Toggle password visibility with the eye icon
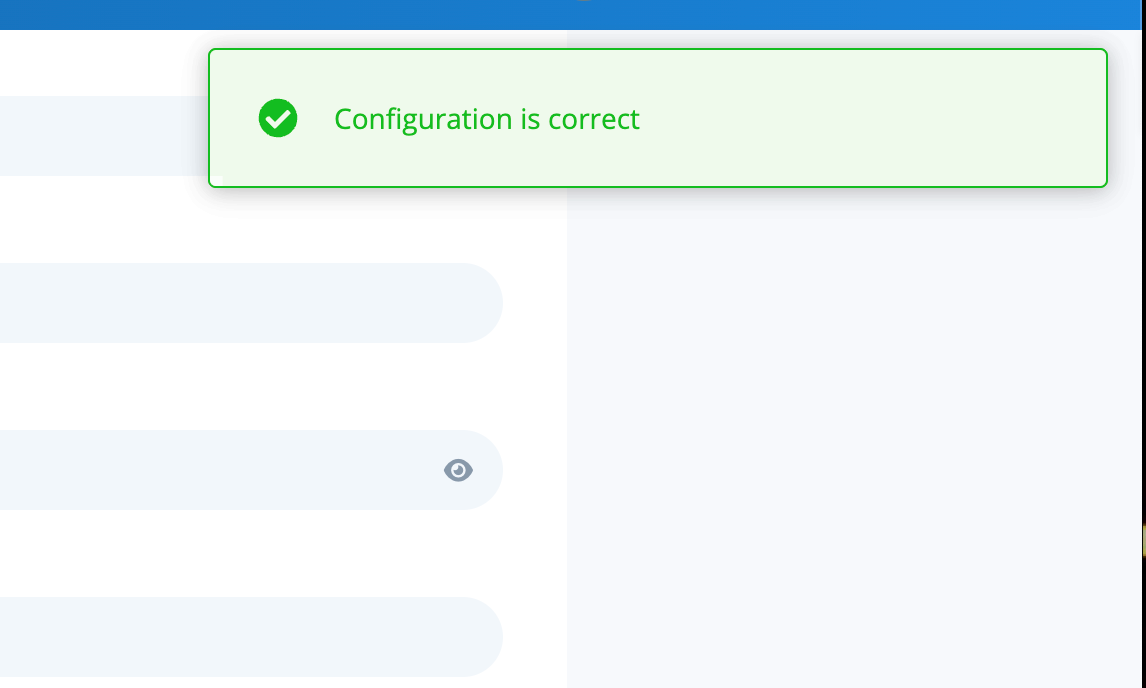Image resolution: width=1146 pixels, height=688 pixels. click(458, 470)
